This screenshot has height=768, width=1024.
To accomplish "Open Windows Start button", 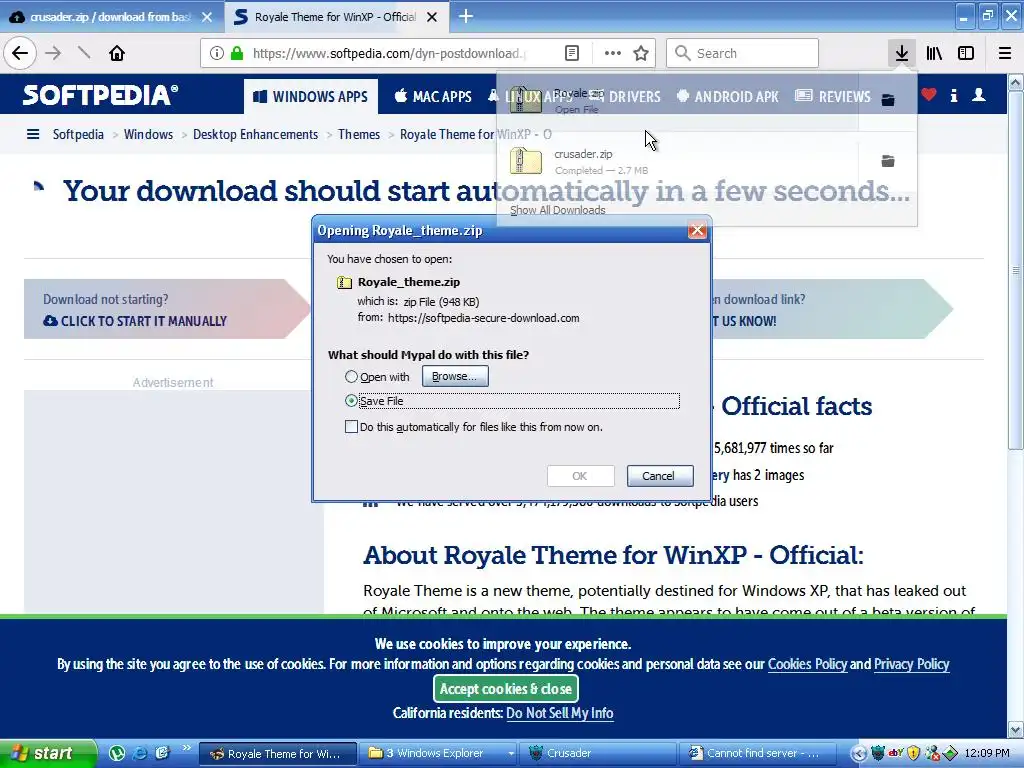I will pos(47,754).
